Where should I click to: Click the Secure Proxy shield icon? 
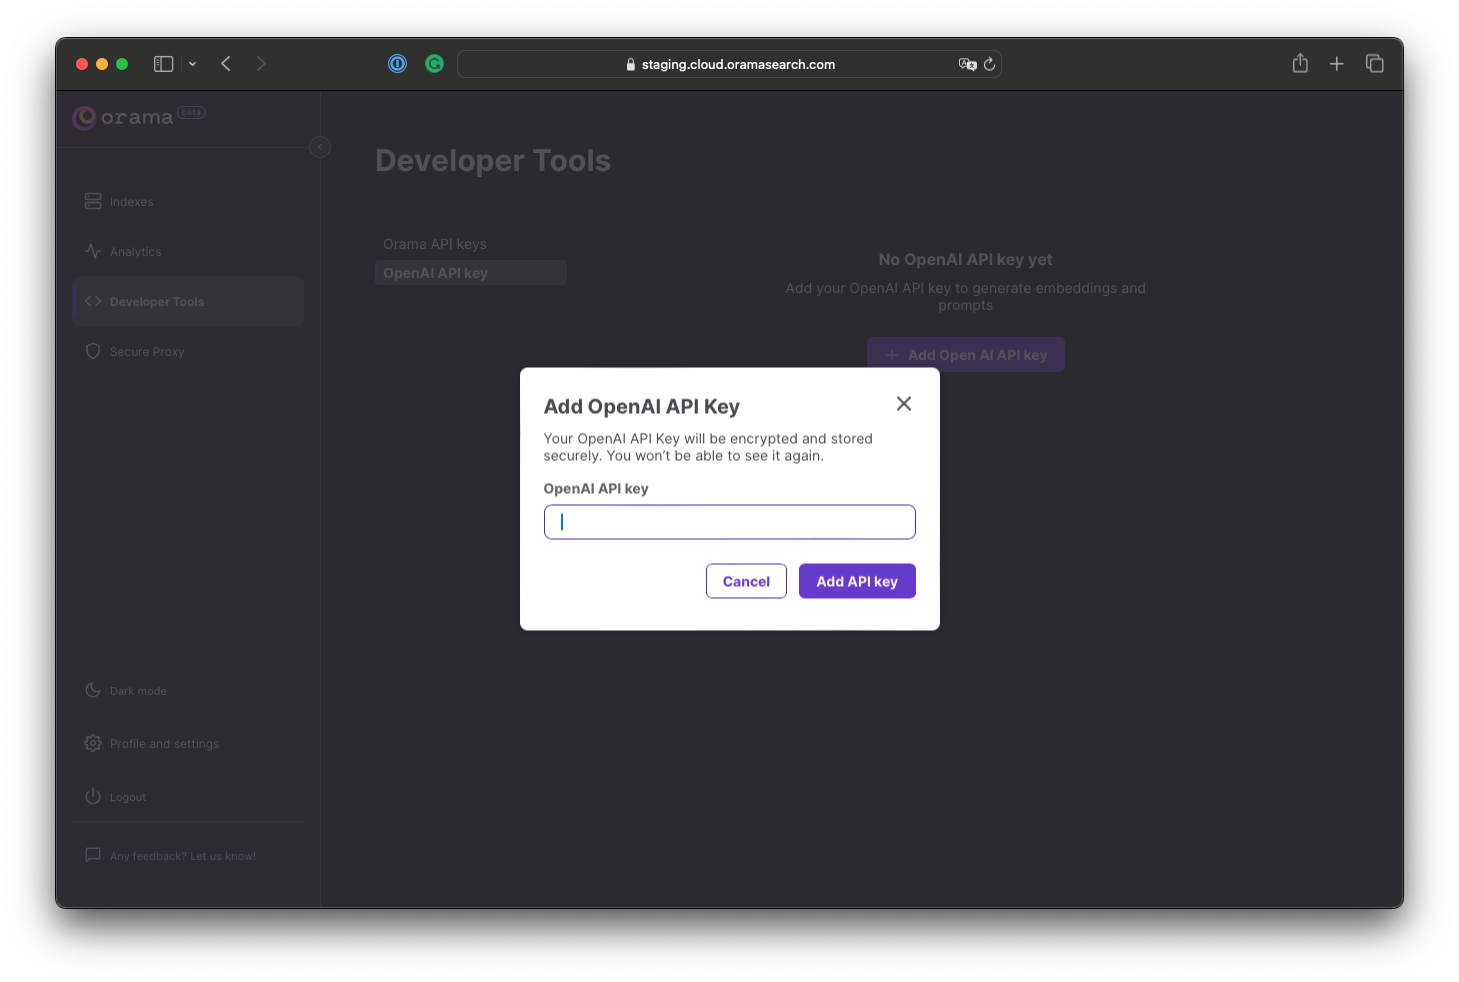(x=93, y=351)
